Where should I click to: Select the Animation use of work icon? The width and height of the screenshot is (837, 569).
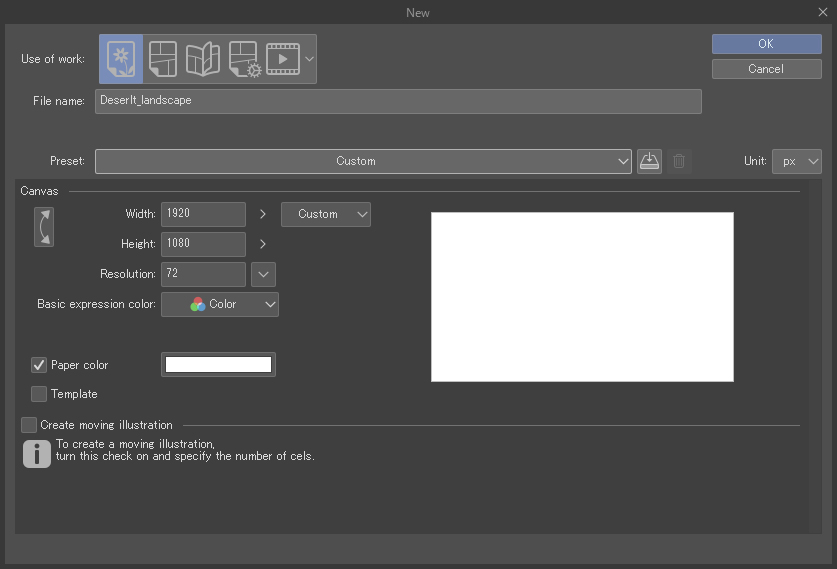pos(283,59)
